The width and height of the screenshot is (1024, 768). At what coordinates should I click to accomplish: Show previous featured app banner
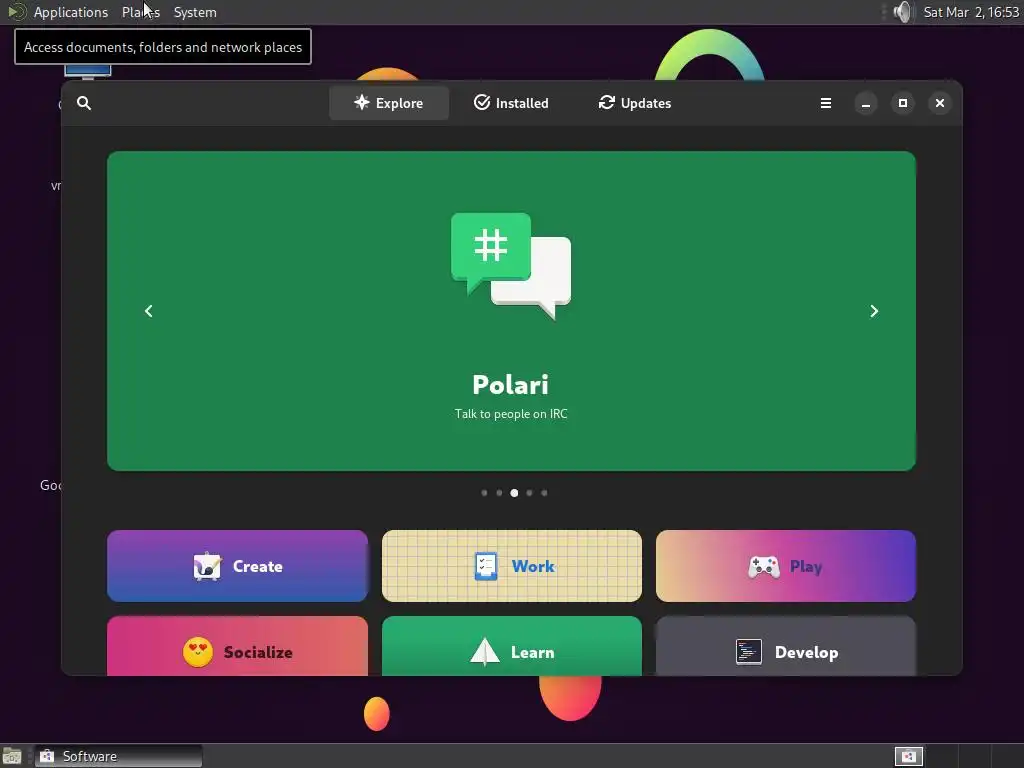149,311
